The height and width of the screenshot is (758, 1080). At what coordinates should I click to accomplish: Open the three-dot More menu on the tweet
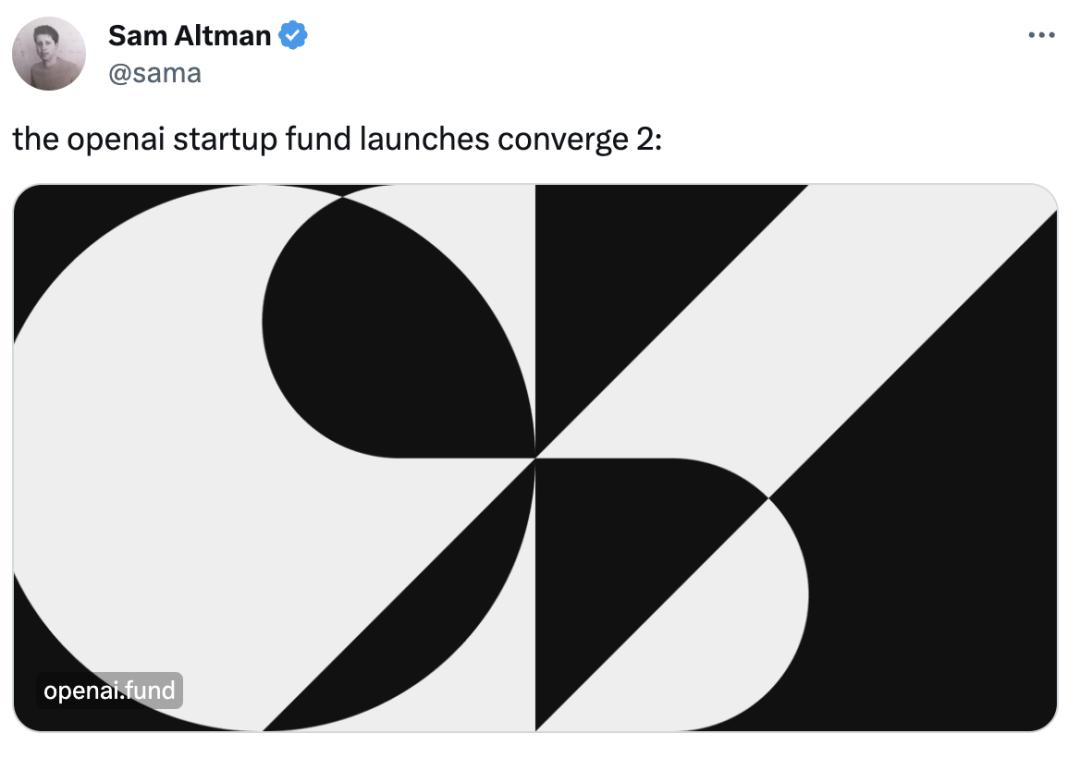click(x=1041, y=35)
